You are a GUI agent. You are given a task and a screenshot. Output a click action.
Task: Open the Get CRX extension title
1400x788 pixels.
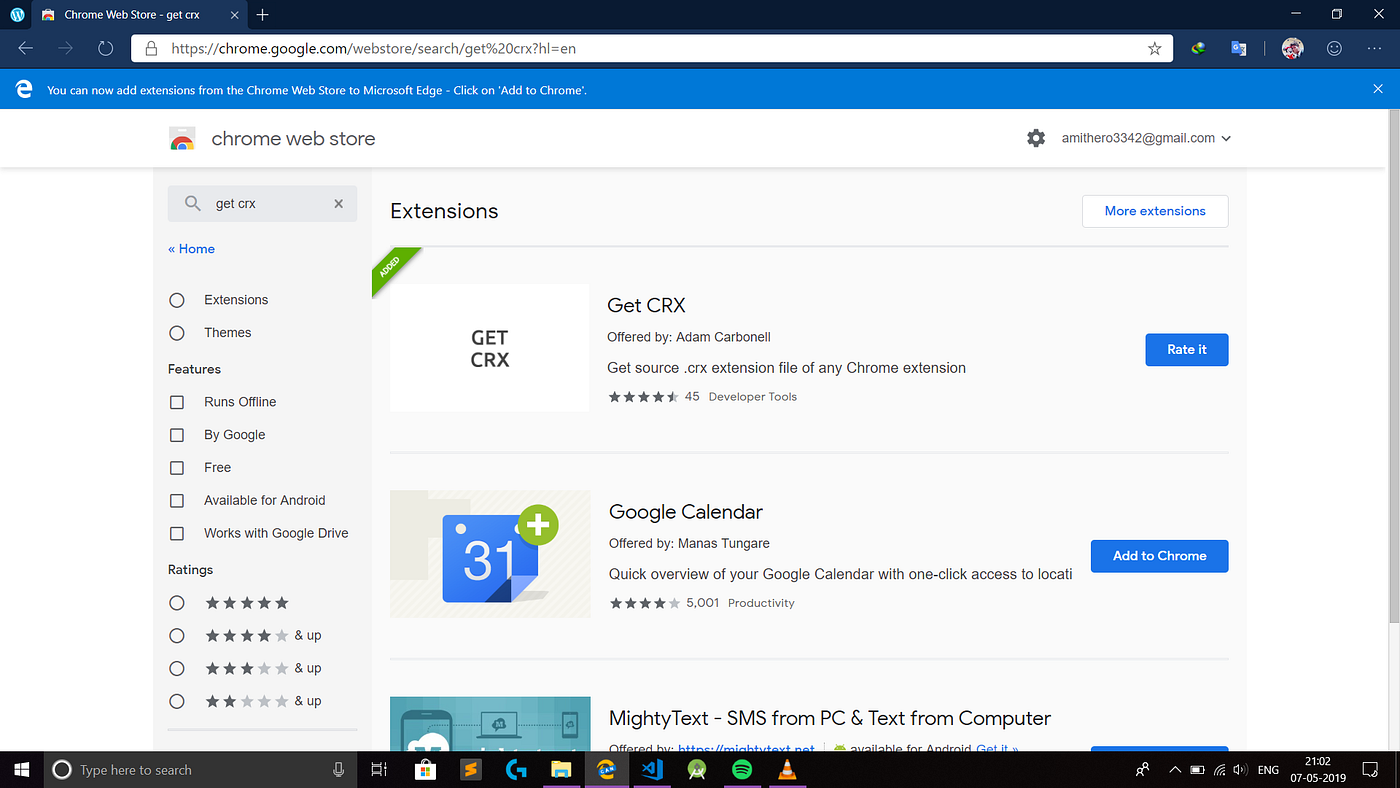coord(646,305)
